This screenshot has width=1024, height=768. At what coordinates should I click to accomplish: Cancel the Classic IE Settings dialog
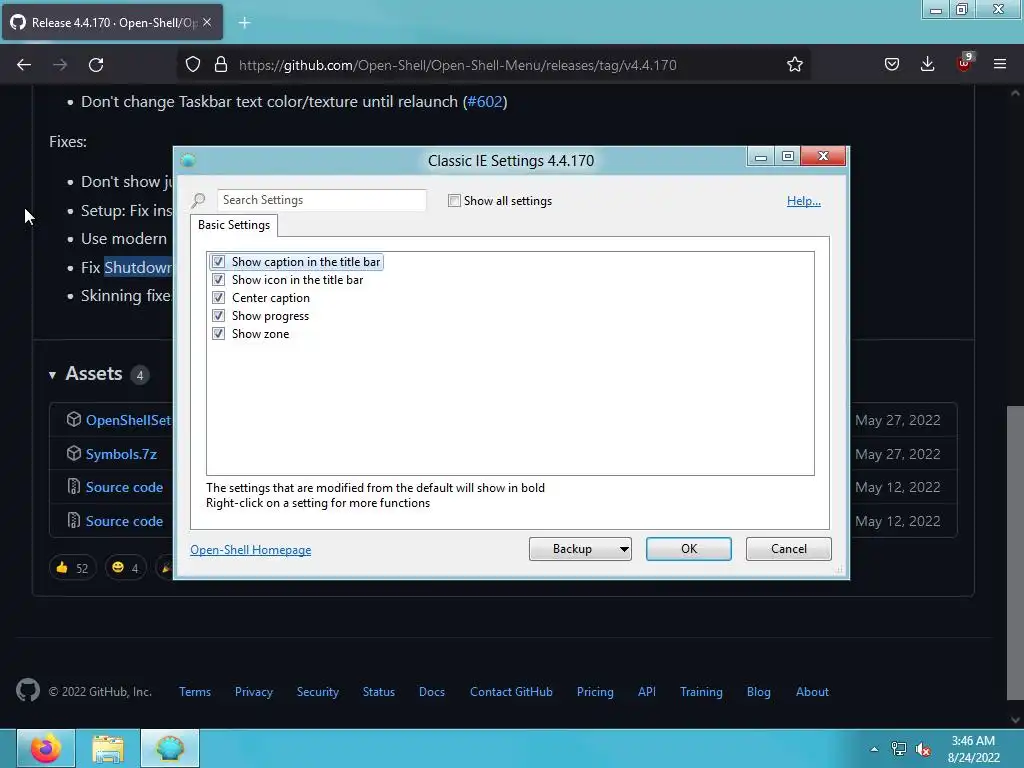(788, 549)
